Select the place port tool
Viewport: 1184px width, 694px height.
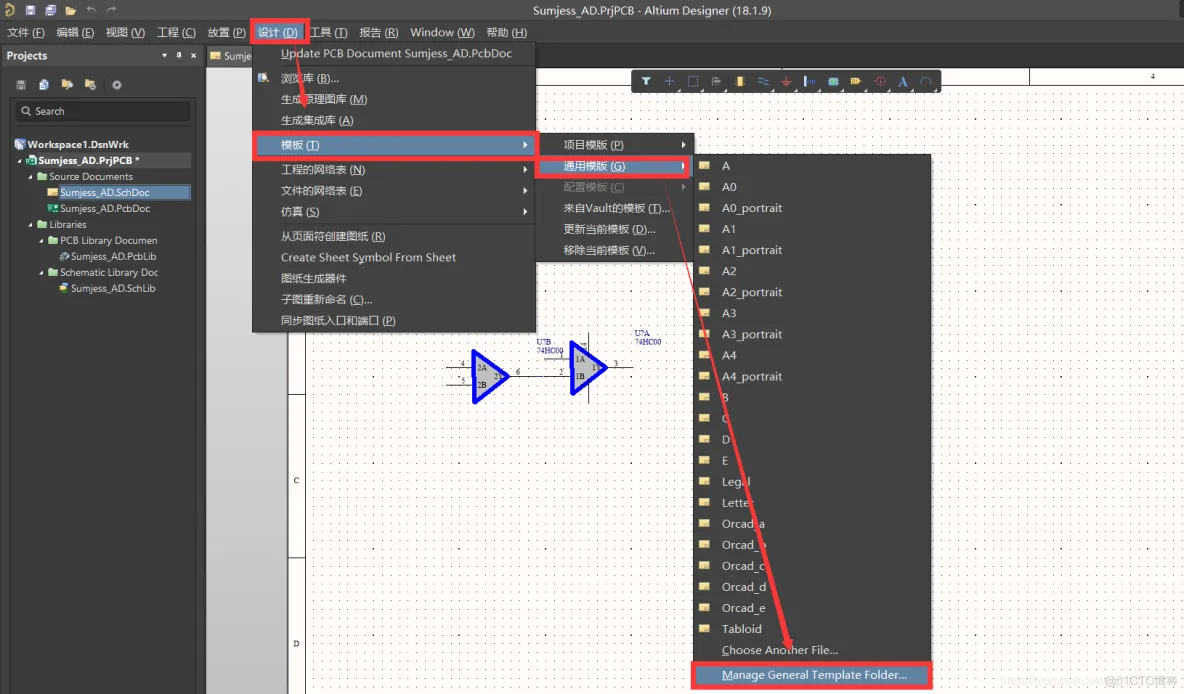(856, 81)
